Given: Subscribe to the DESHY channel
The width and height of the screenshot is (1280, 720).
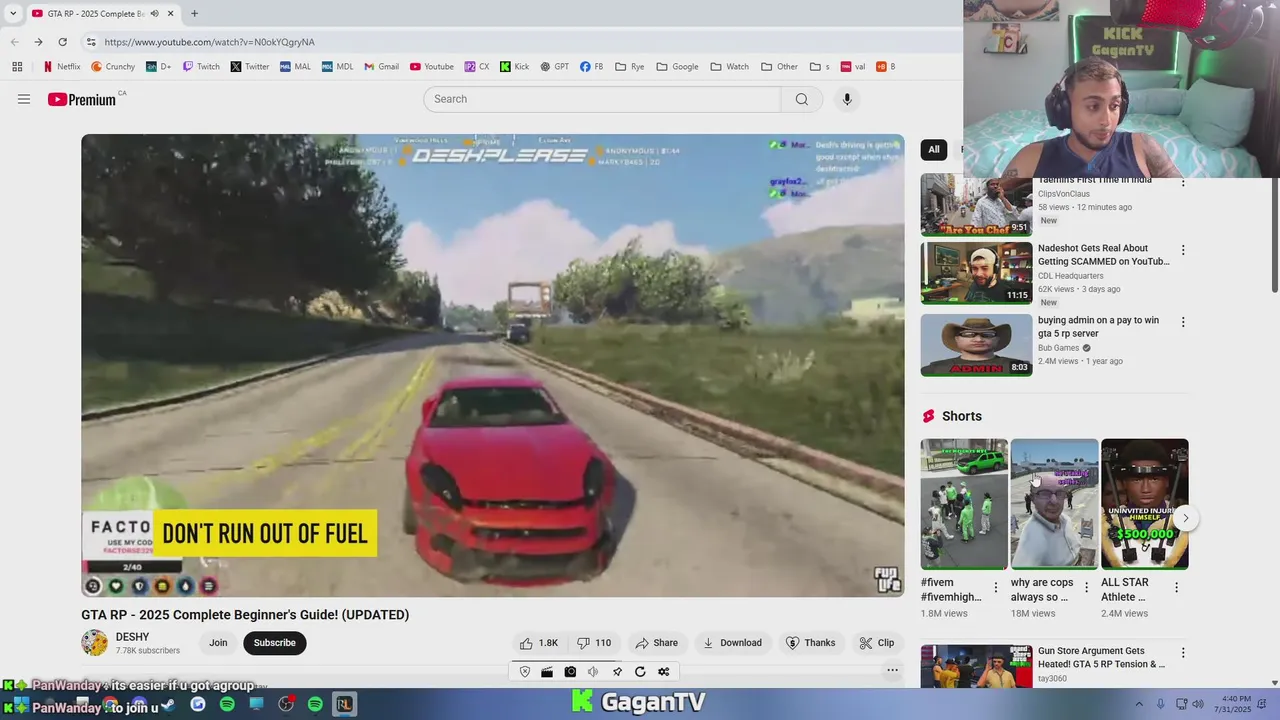Looking at the screenshot, I should point(274,643).
